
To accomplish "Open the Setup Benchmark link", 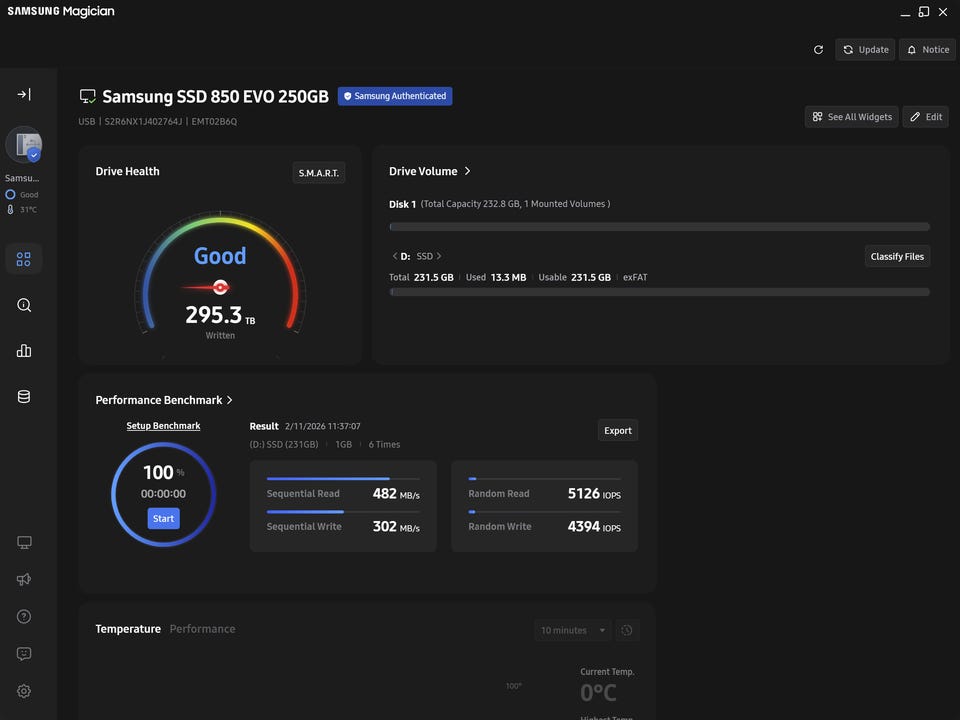I will coord(163,426).
